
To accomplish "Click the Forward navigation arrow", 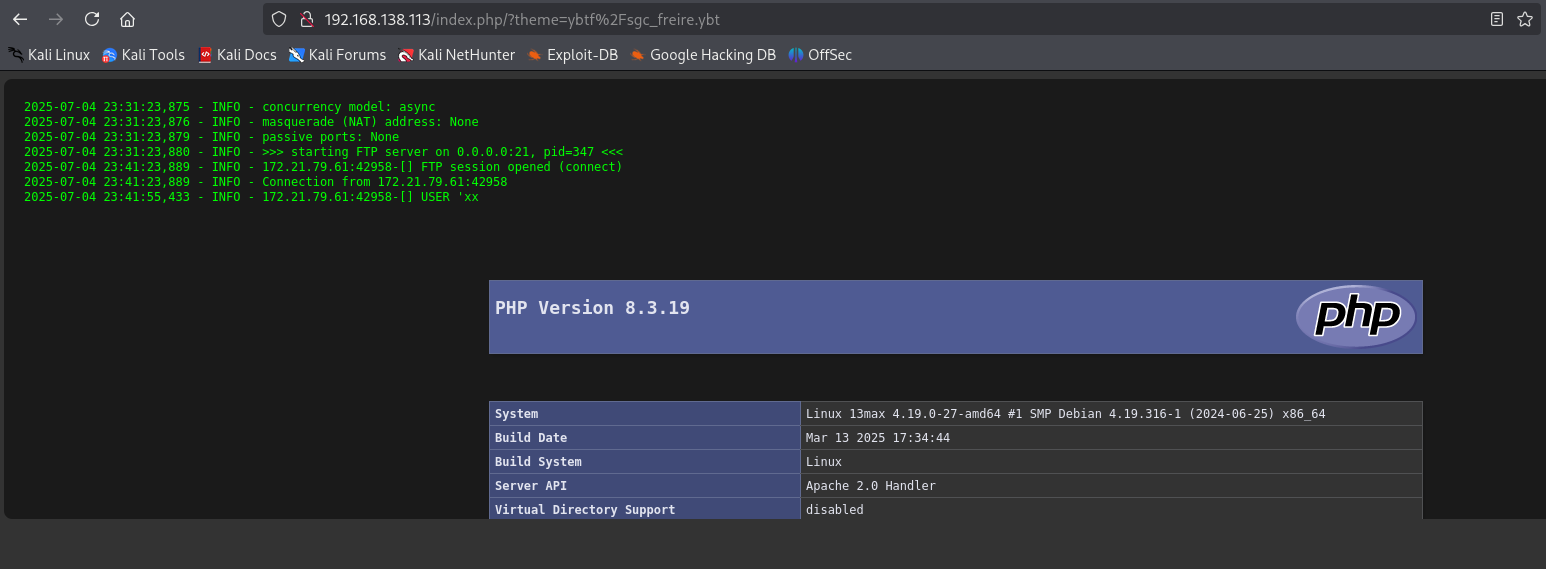I will point(56,19).
